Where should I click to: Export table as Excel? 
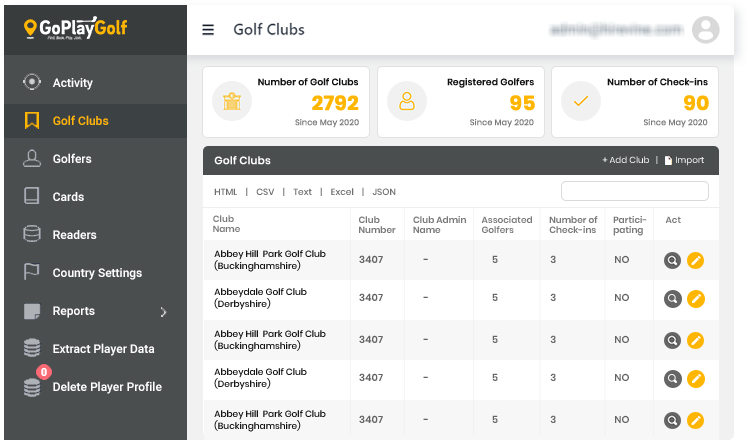coord(342,192)
